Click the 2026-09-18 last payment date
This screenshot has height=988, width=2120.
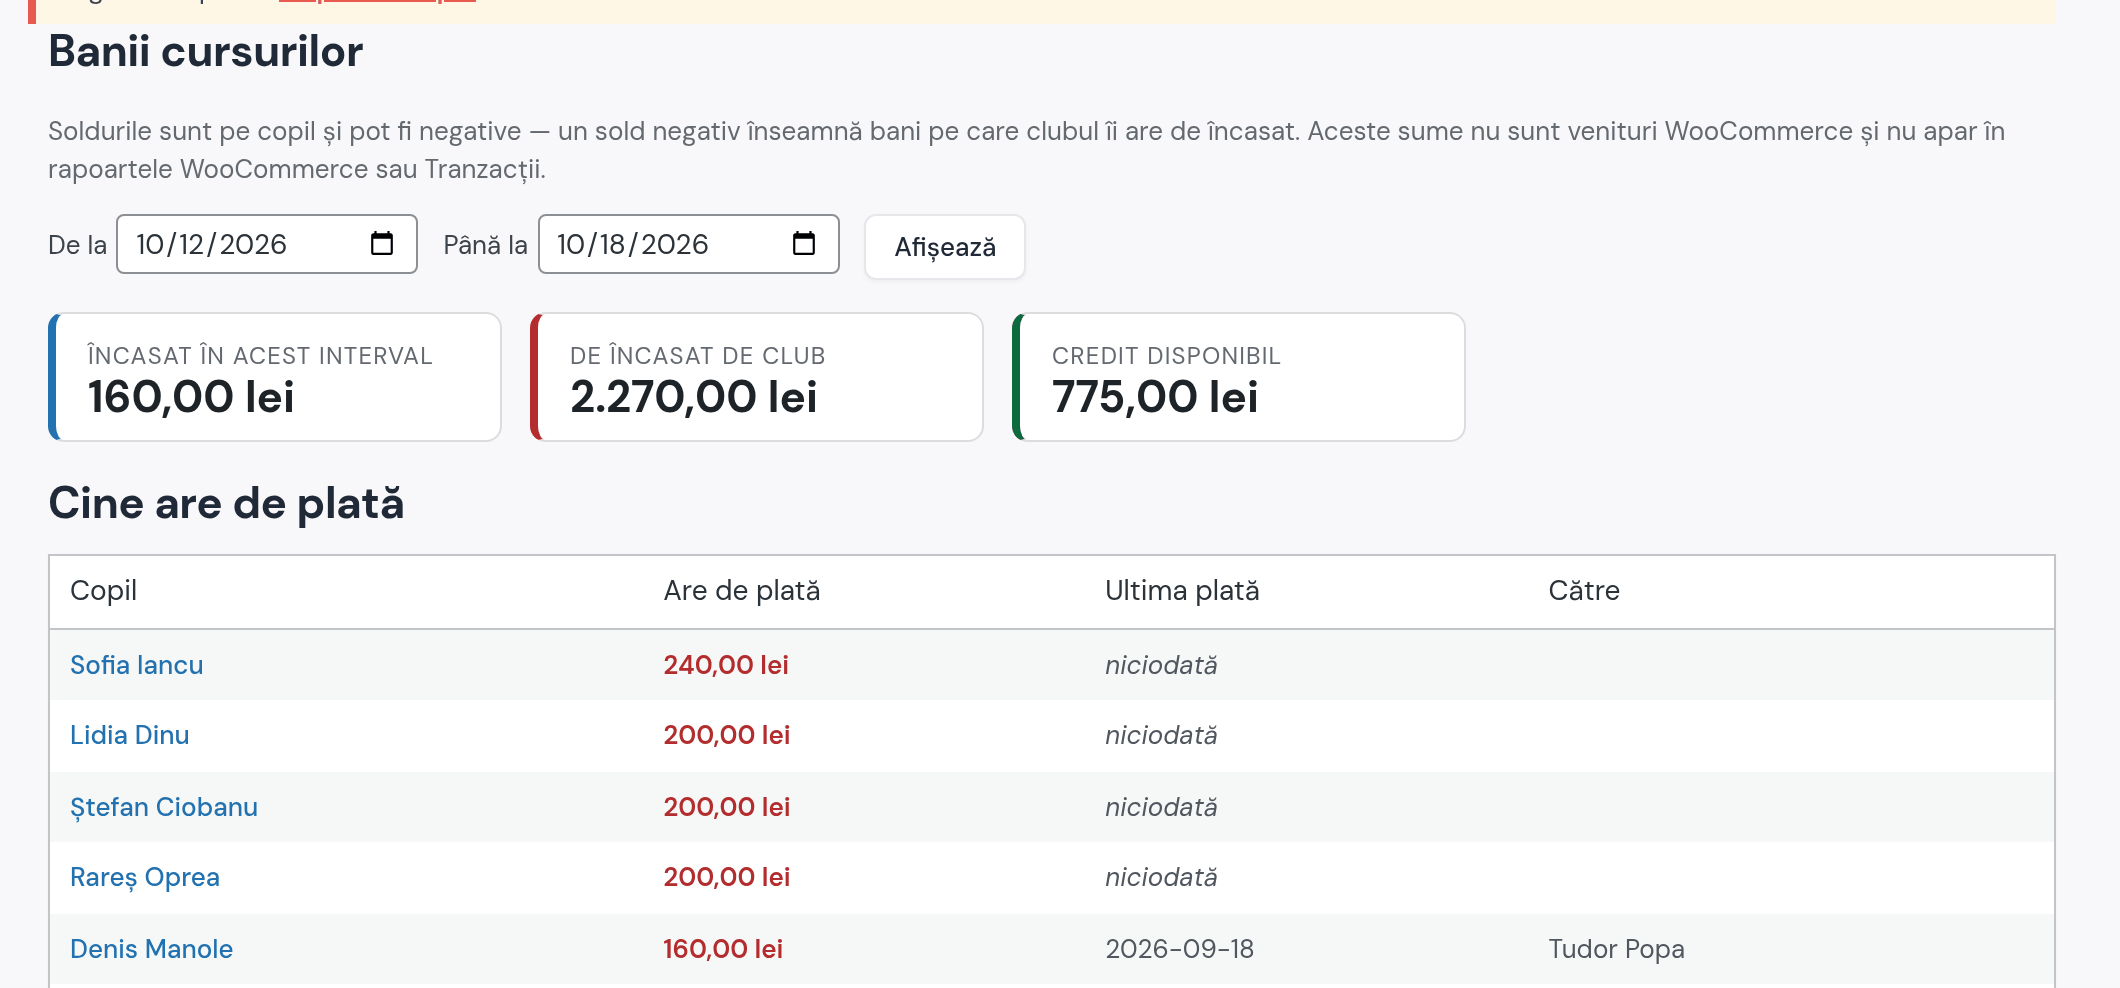(1180, 949)
